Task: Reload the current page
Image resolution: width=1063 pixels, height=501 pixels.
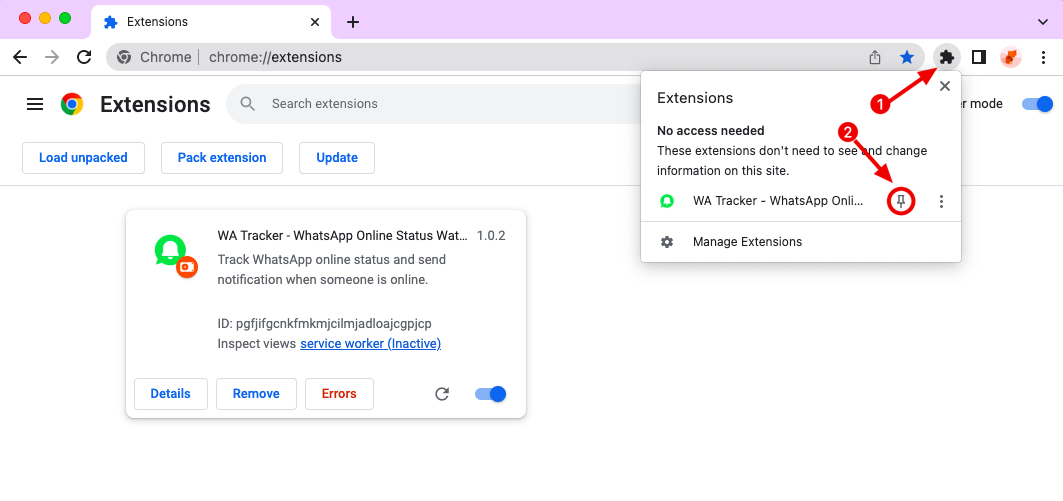Action: pos(84,58)
